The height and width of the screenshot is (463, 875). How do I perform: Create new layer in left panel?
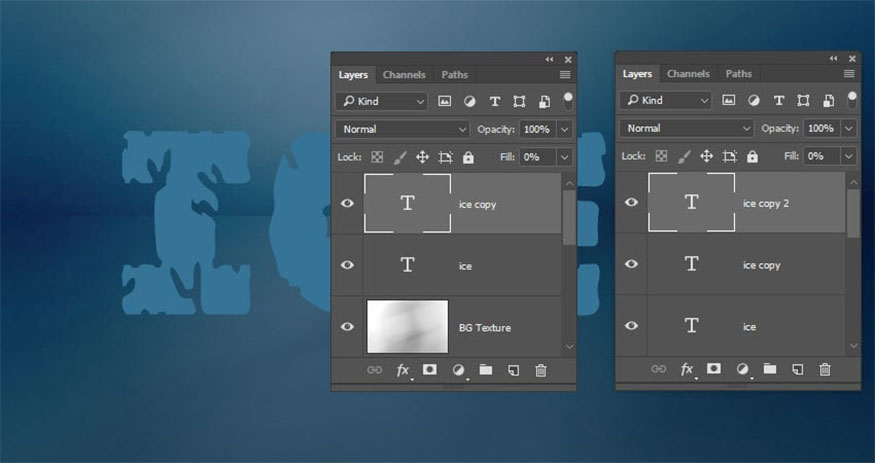[513, 370]
